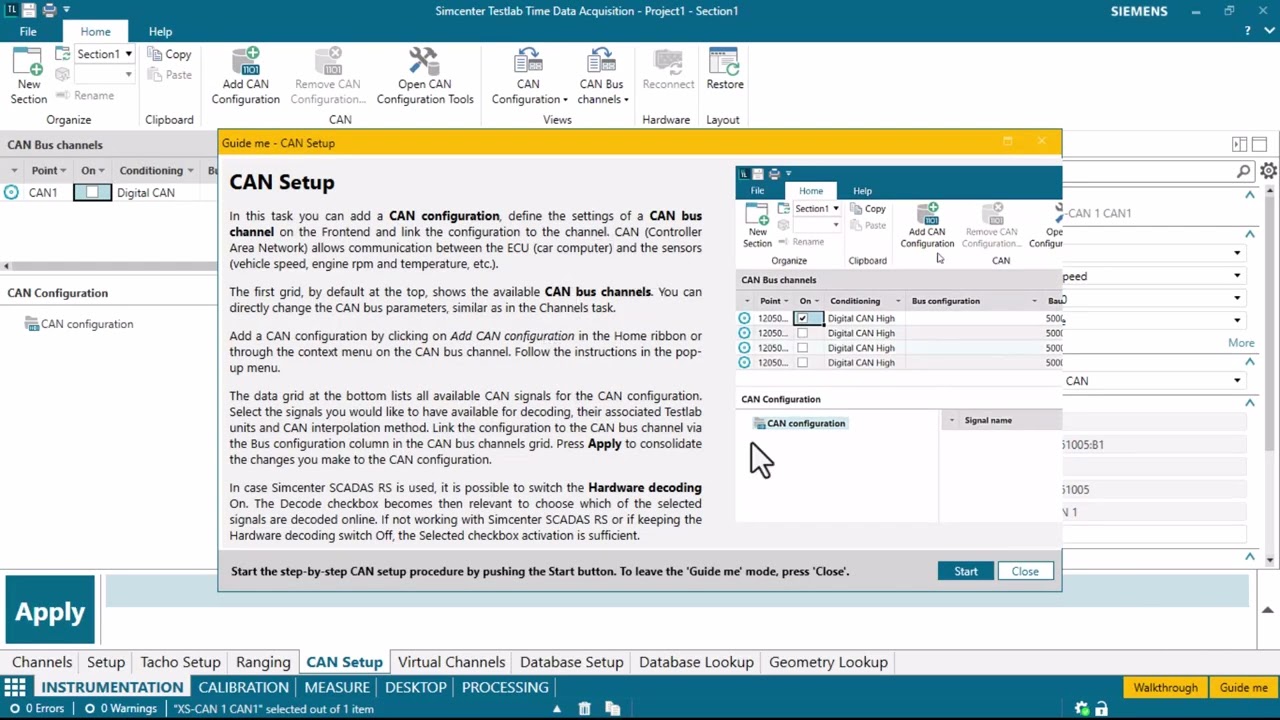Open the Database Setup tab
1280x720 pixels.
[x=571, y=662]
